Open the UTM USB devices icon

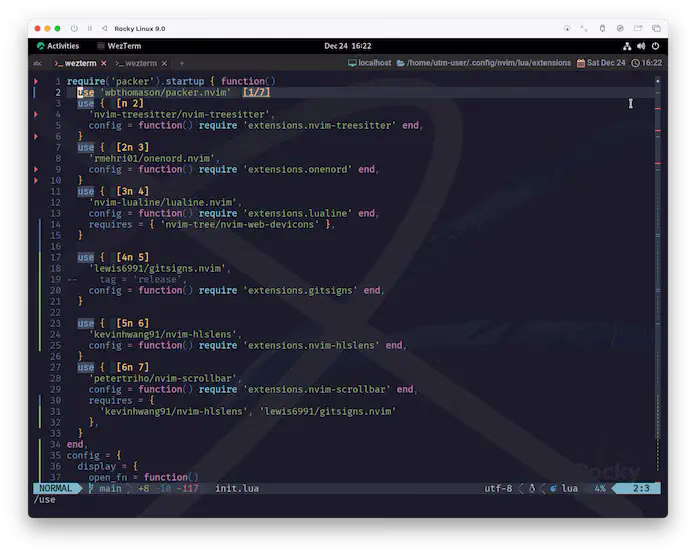602,28
